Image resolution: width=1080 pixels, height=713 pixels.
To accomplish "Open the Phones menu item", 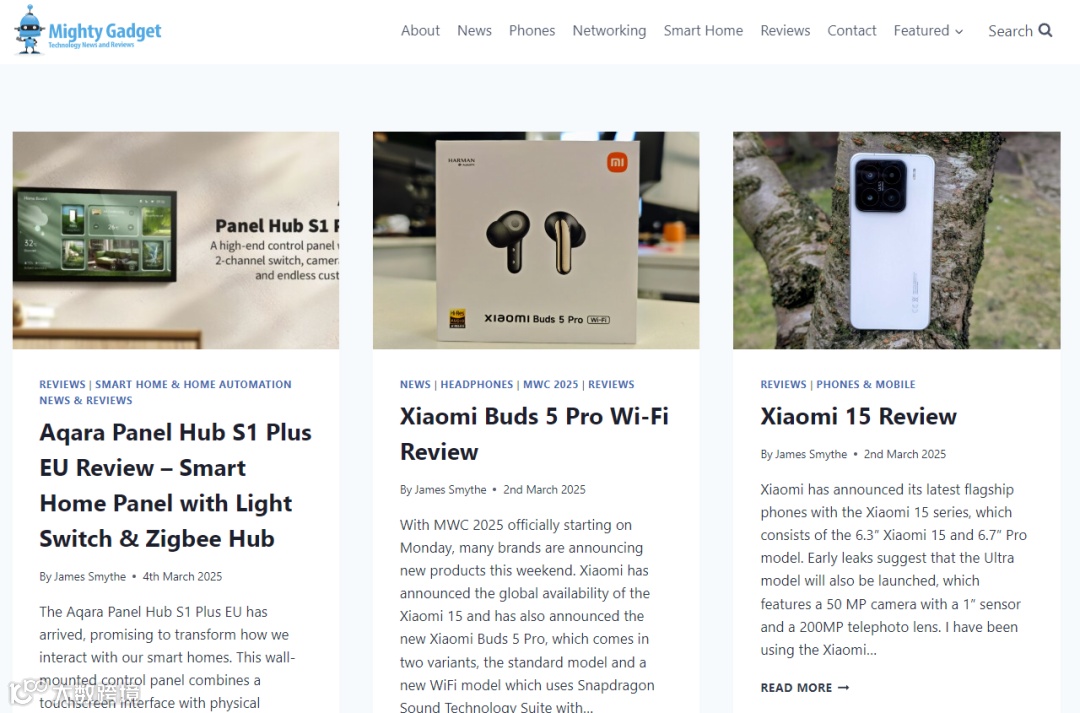I will click(532, 30).
